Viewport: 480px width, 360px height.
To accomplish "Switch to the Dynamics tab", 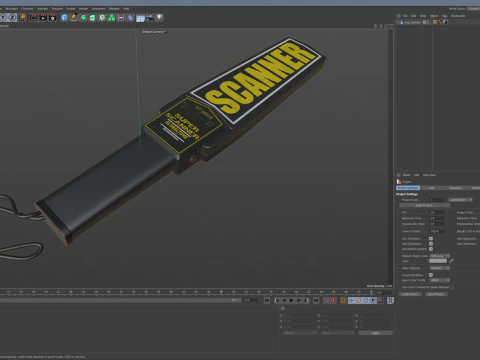I will tap(456, 188).
